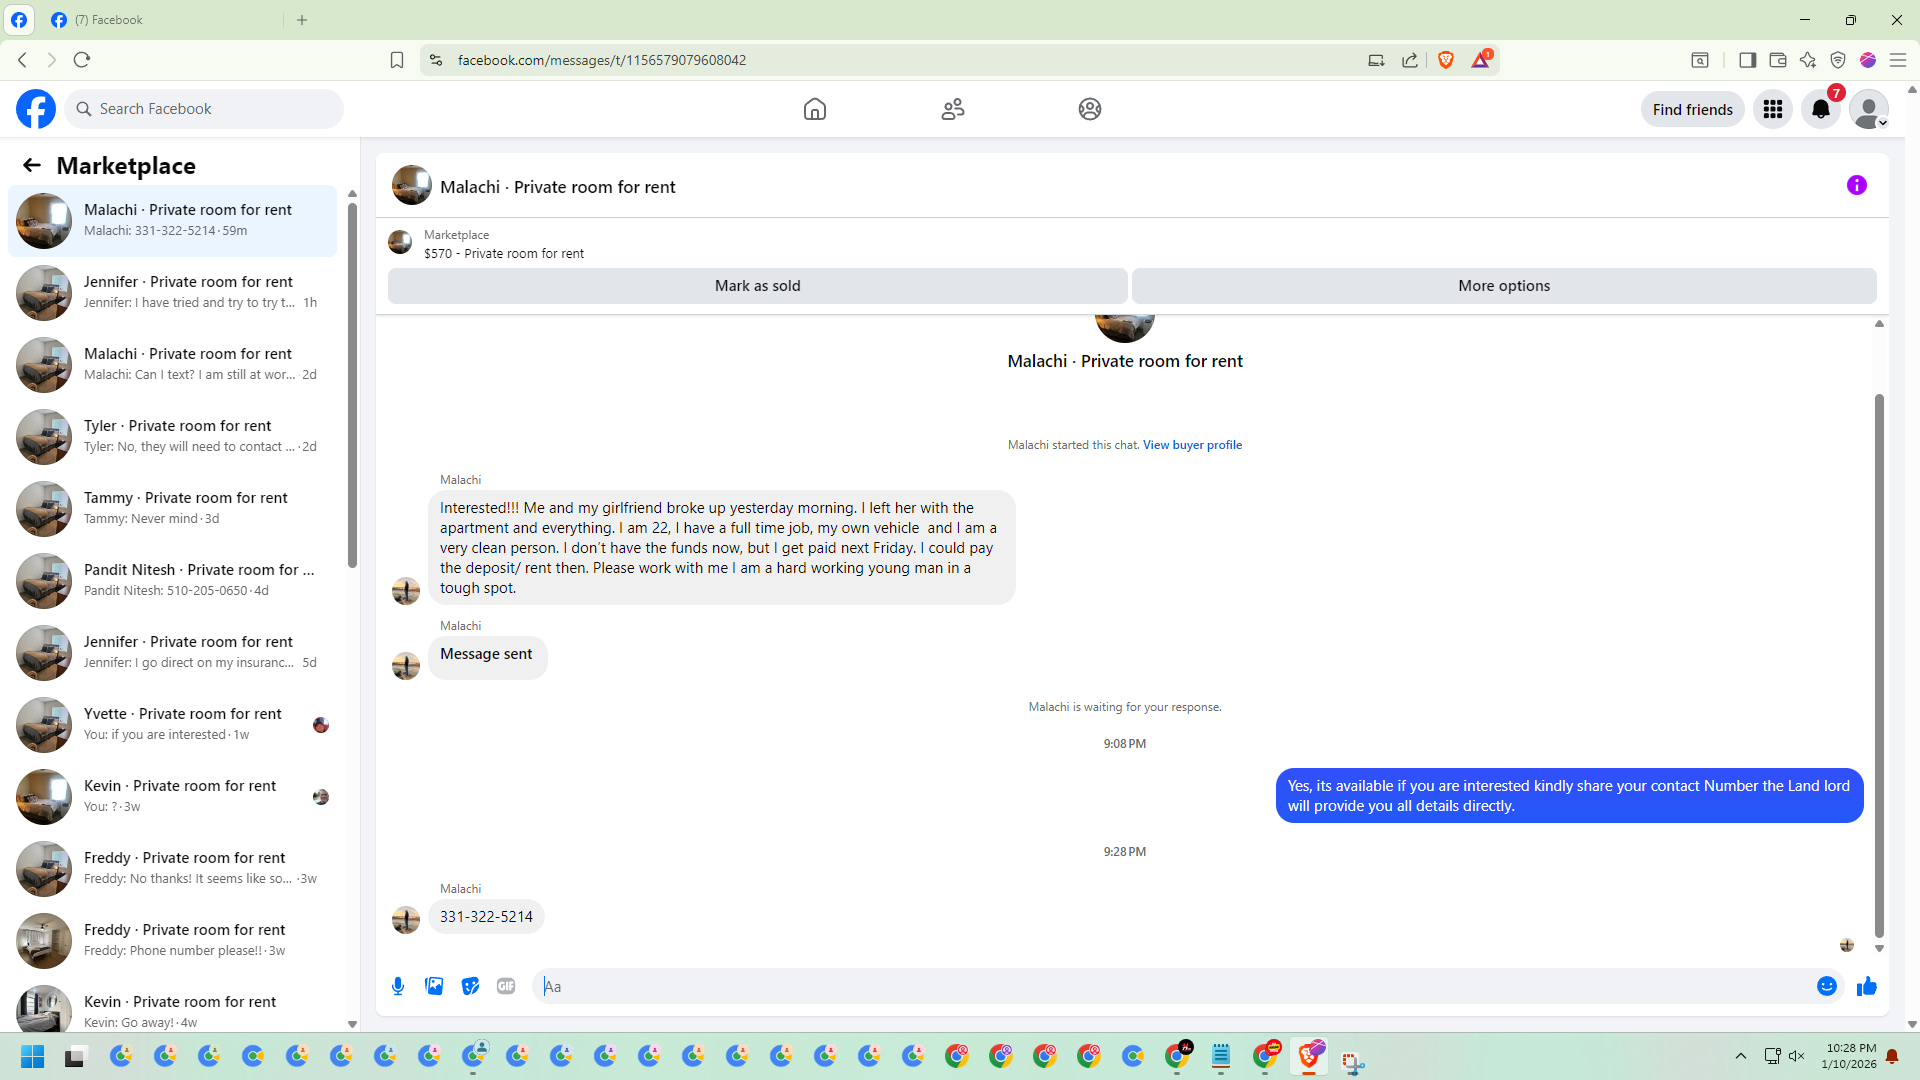The image size is (1920, 1080).
Task: Open the View buyer profile link
Action: pos(1192,445)
